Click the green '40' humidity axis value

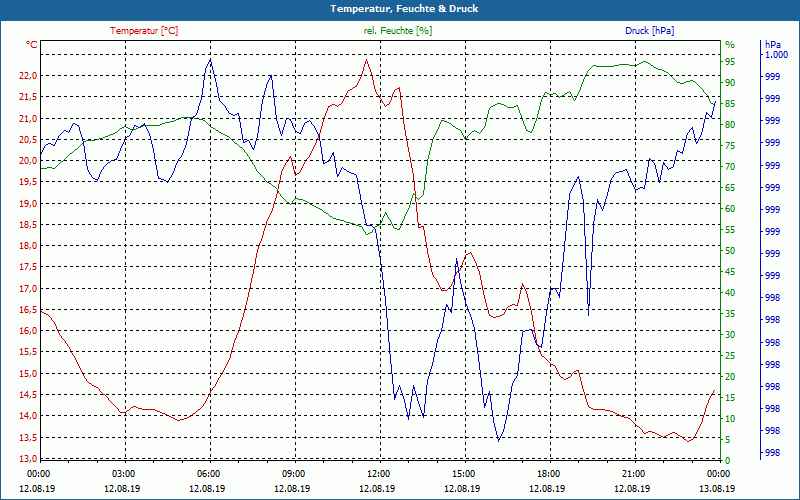[x=730, y=293]
